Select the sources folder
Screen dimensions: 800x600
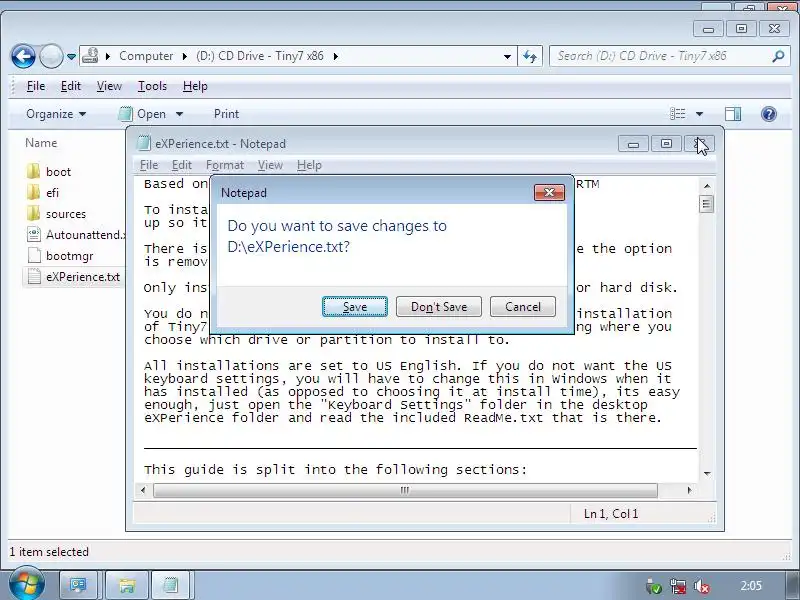[x=56, y=214]
